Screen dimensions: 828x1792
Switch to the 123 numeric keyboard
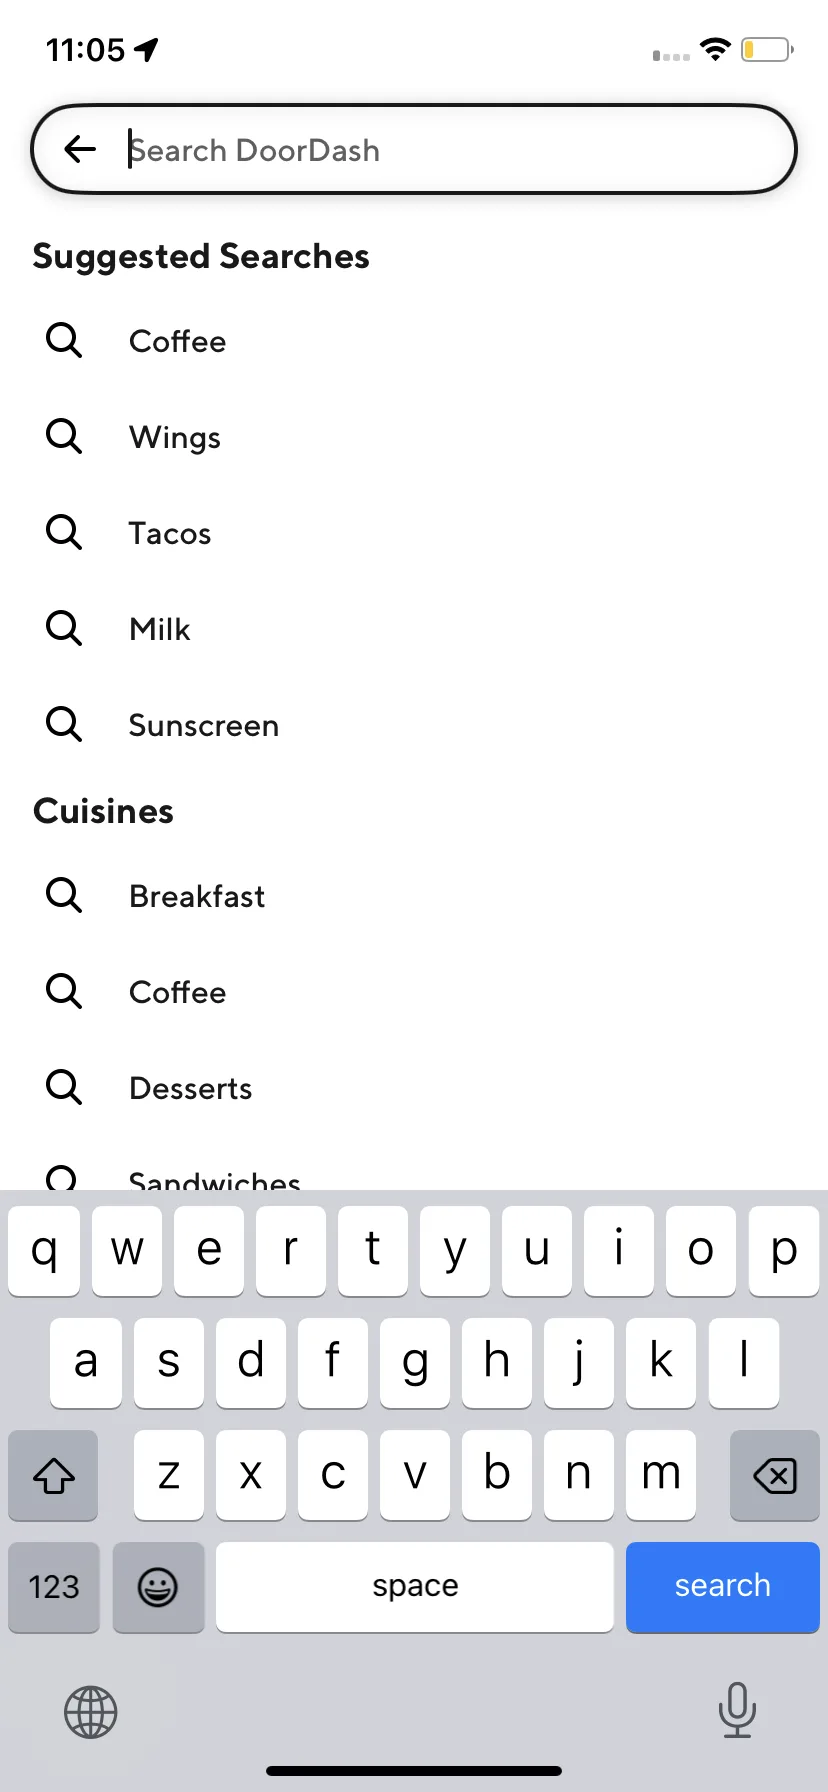click(54, 1587)
